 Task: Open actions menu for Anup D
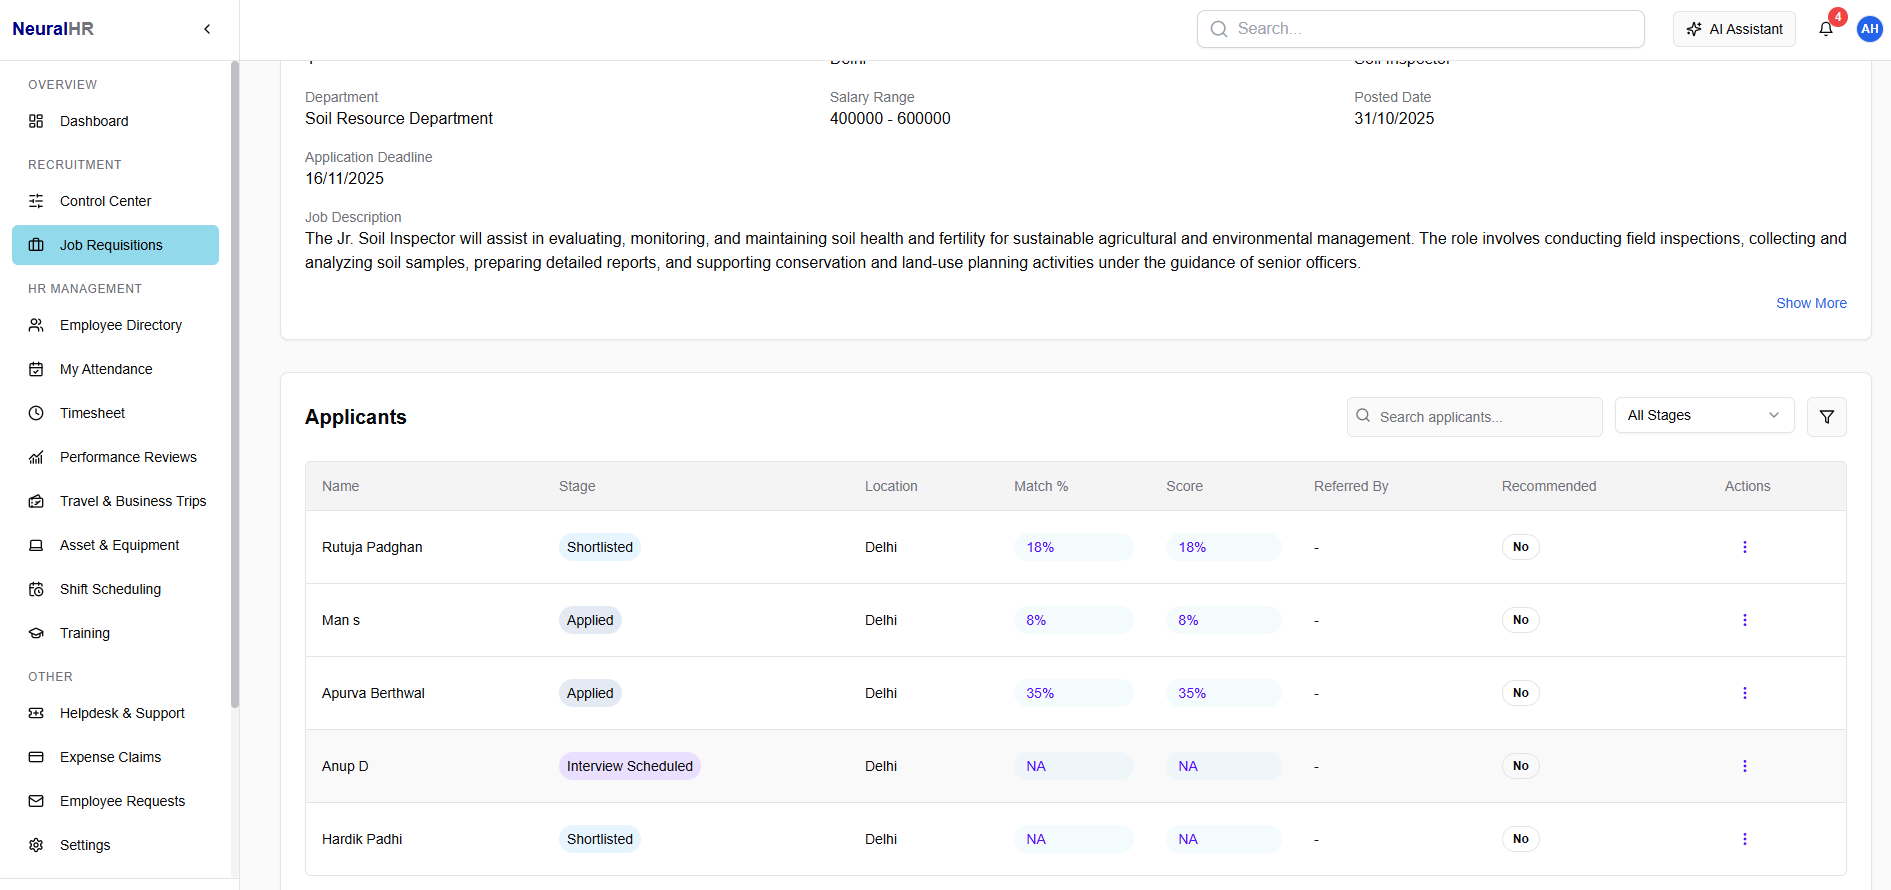tap(1744, 766)
